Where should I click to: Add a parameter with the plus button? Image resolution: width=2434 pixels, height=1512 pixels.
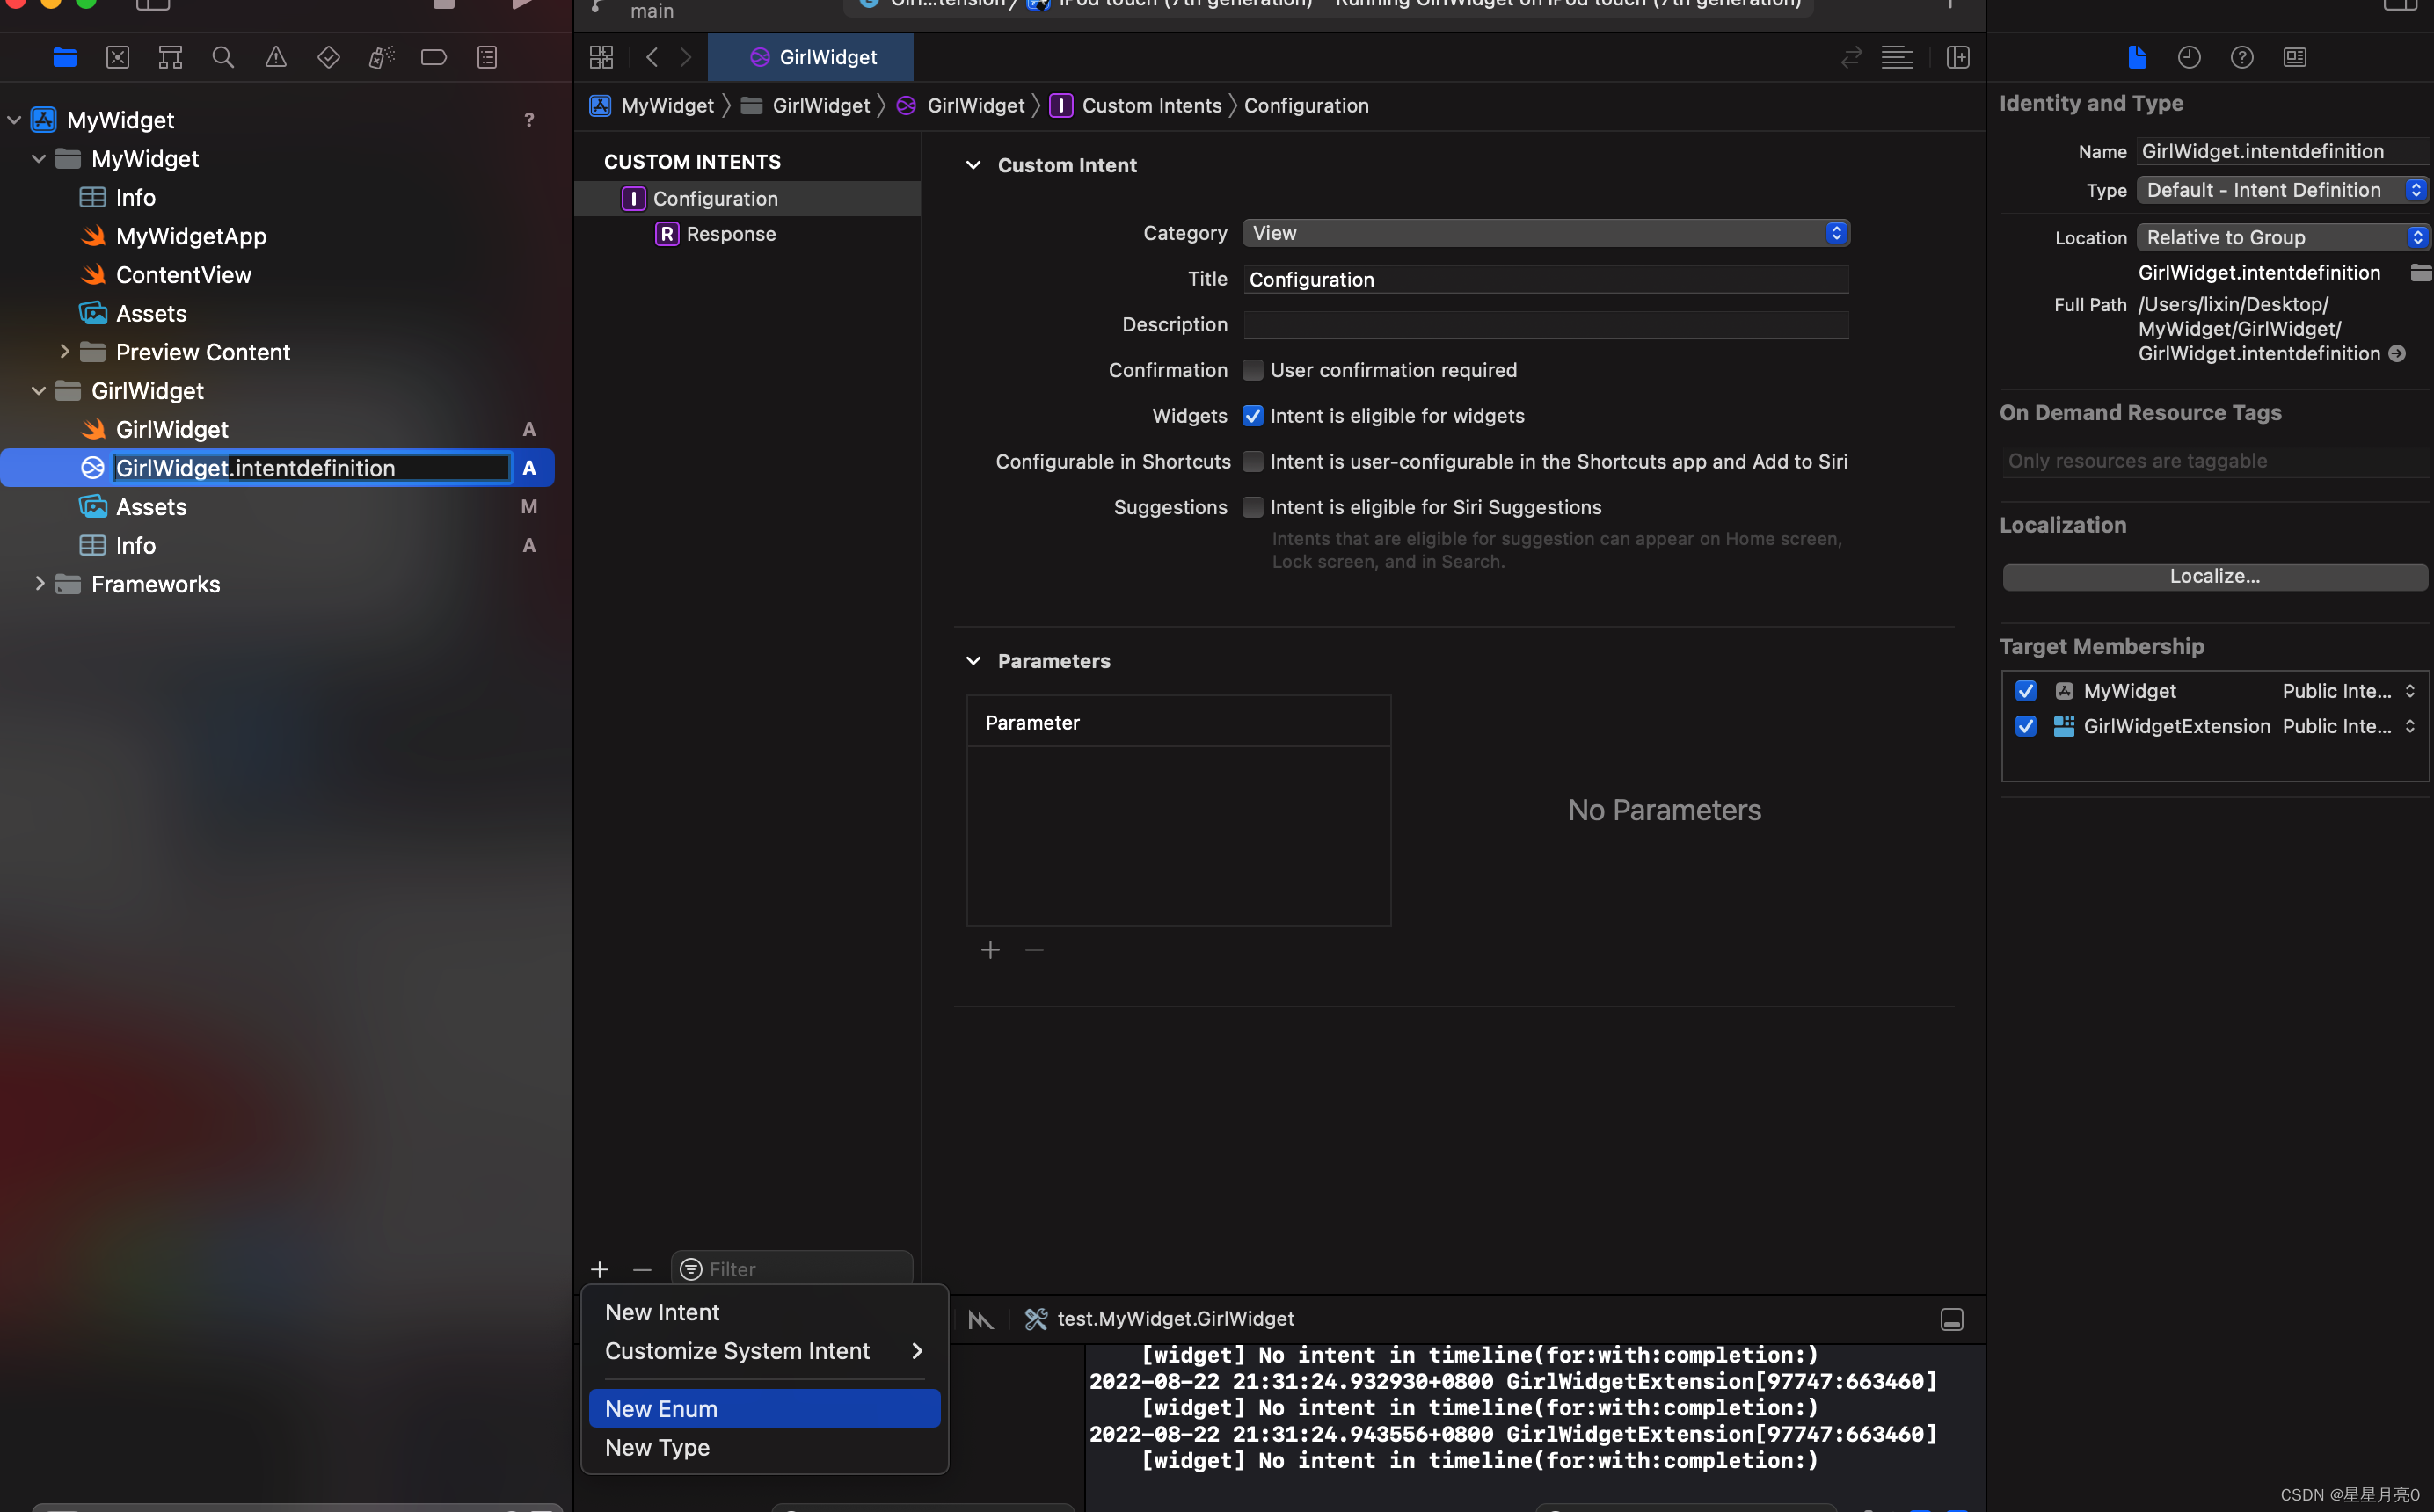[990, 950]
